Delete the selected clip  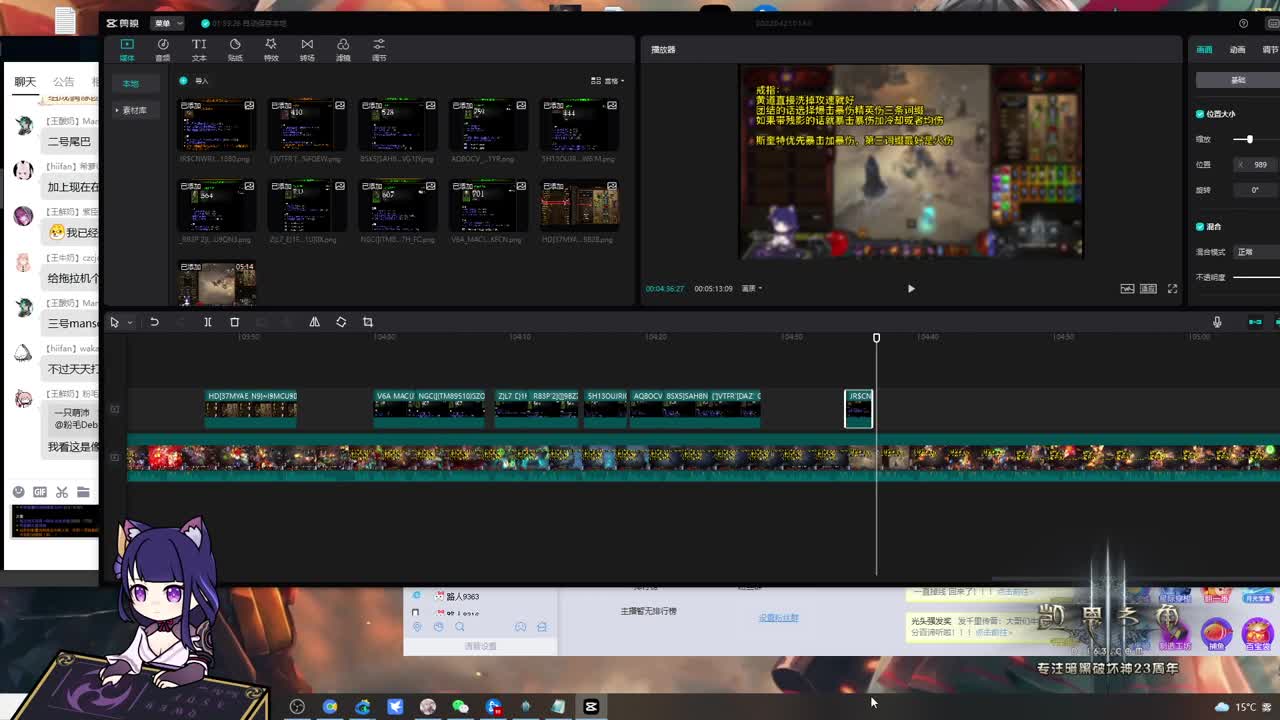coord(235,322)
